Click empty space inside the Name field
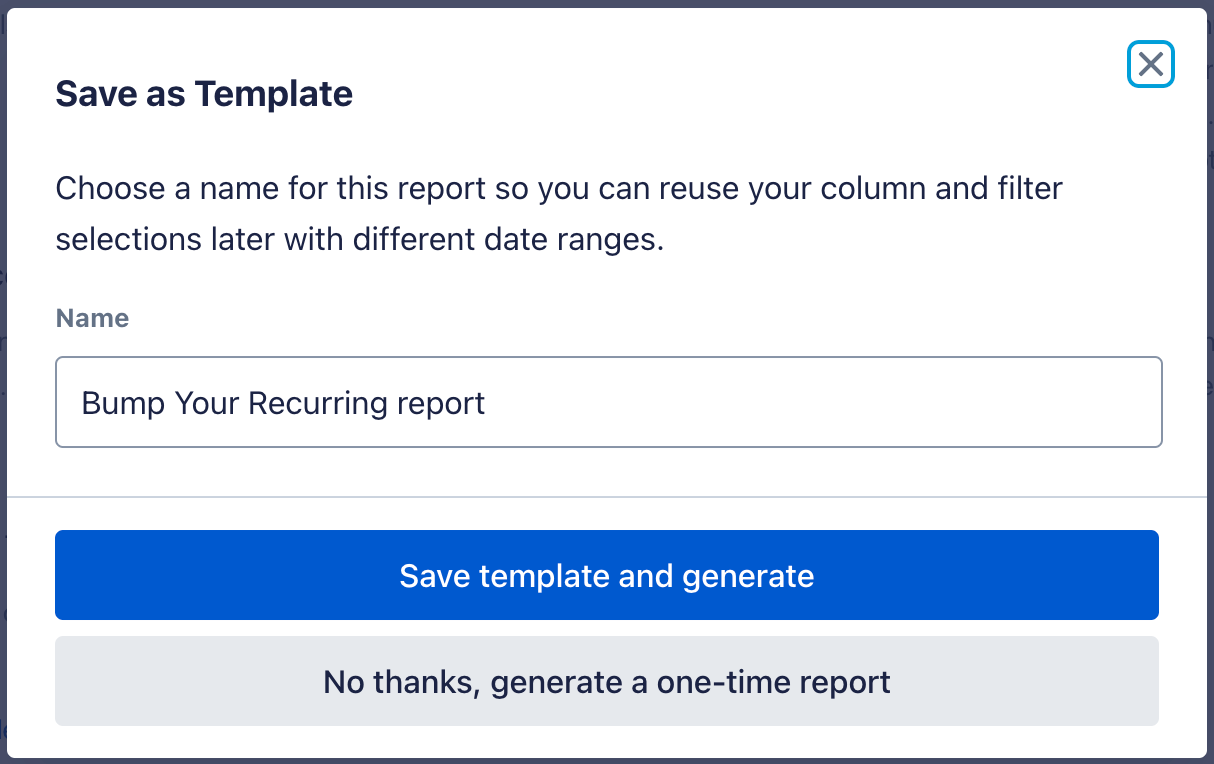Image resolution: width=1214 pixels, height=764 pixels. pyautogui.click(x=820, y=403)
